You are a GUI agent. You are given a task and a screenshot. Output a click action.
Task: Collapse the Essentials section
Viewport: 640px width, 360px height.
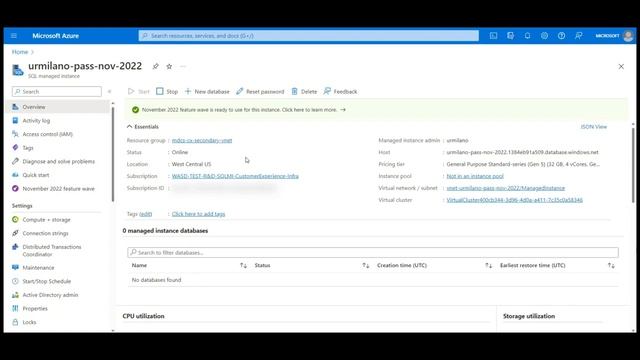[x=142, y=127]
